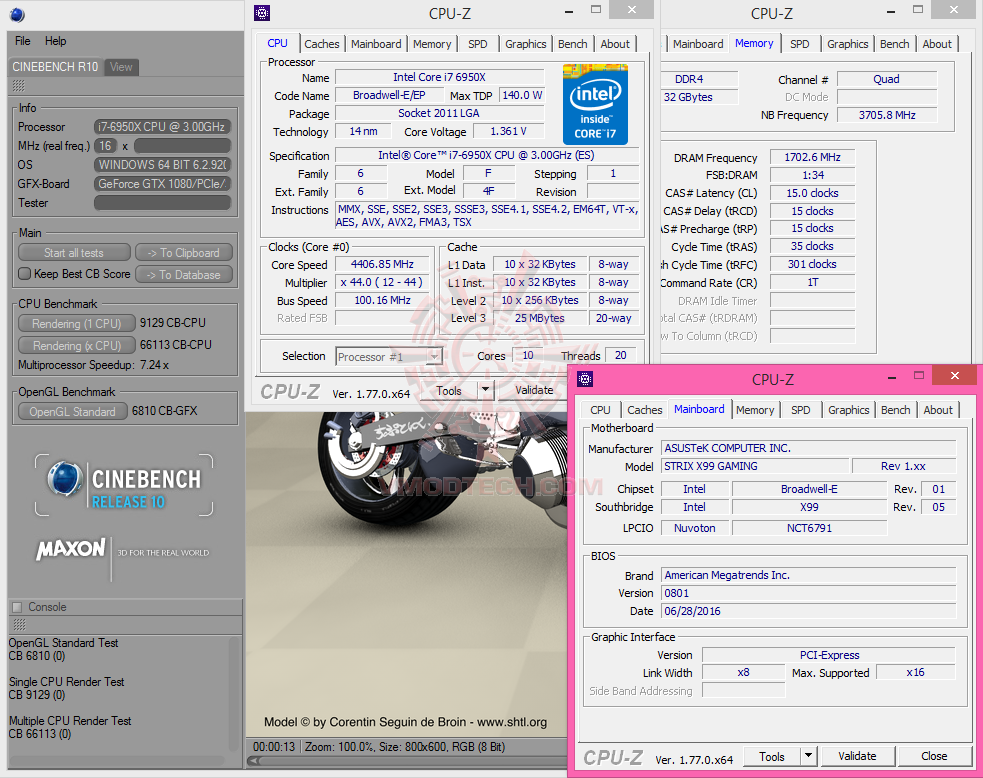This screenshot has height=778, width=983.
Task: Click the CPU-Z icon of the pink Mainboard window
Action: click(x=585, y=379)
